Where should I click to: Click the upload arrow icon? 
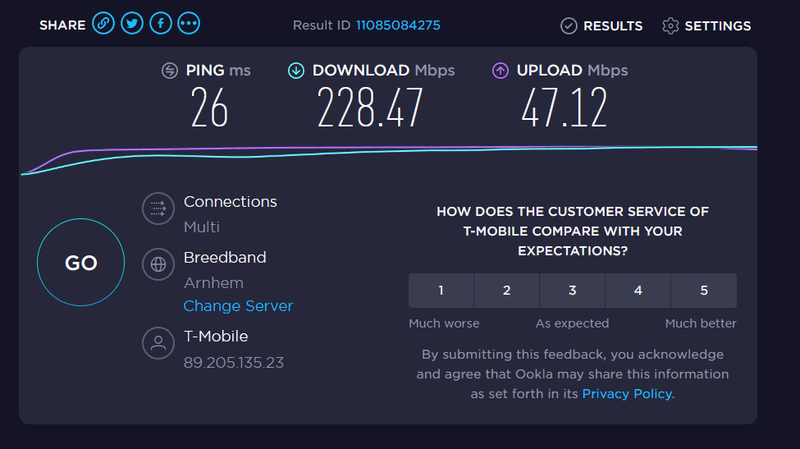(500, 70)
